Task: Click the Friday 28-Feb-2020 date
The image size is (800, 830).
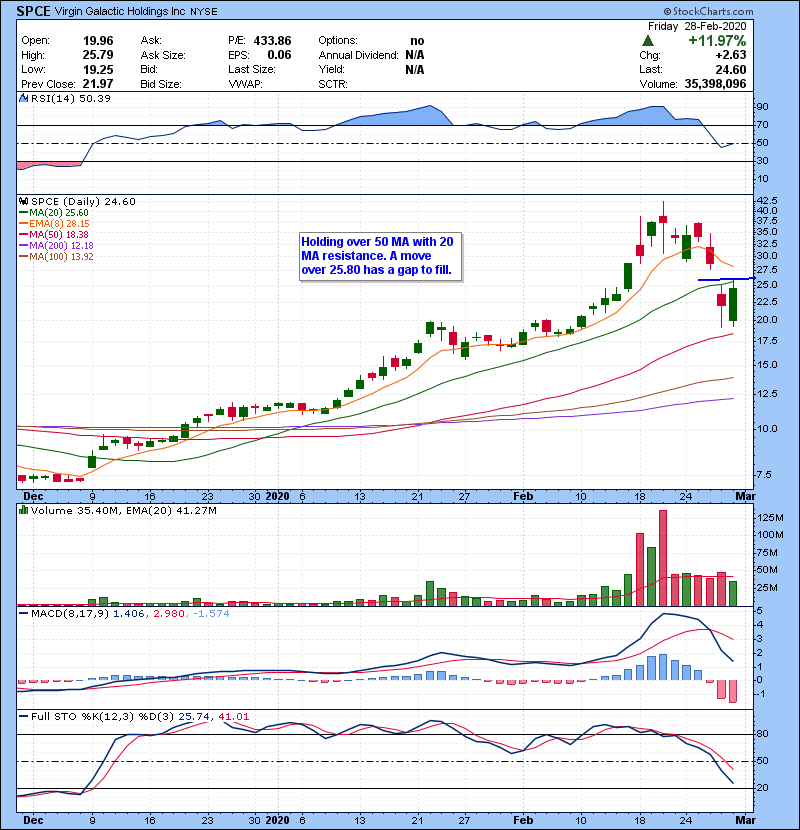Action: 697,26
